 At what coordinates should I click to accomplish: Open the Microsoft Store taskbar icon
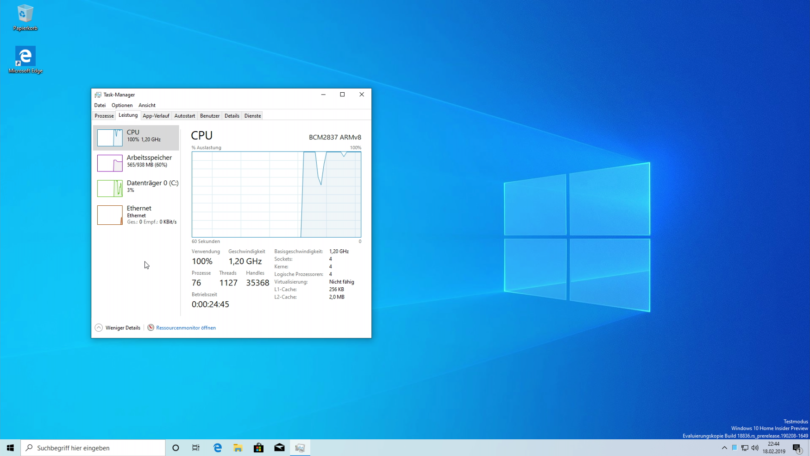tap(258, 448)
